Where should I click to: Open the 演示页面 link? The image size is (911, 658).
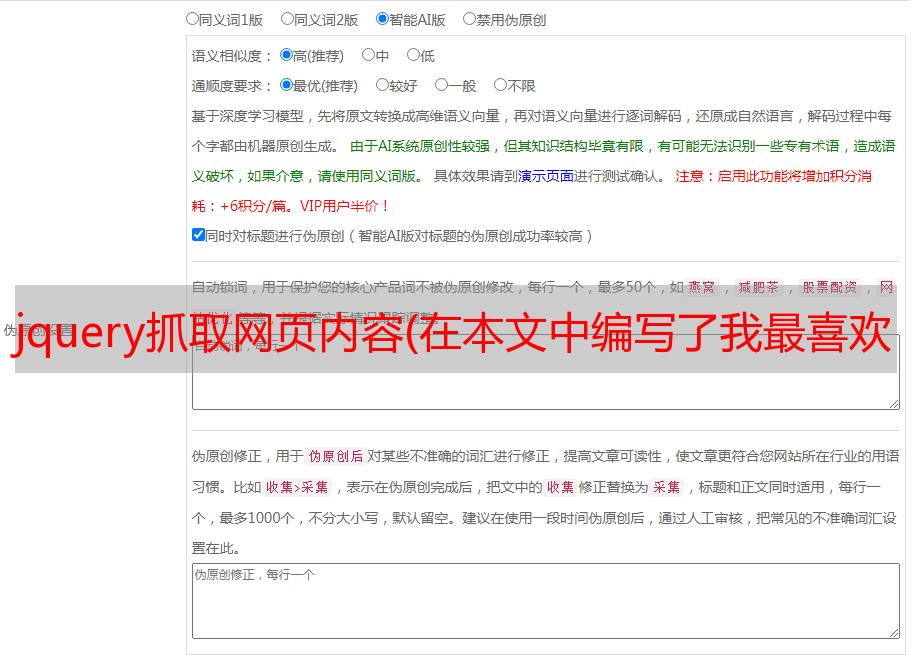(x=546, y=176)
